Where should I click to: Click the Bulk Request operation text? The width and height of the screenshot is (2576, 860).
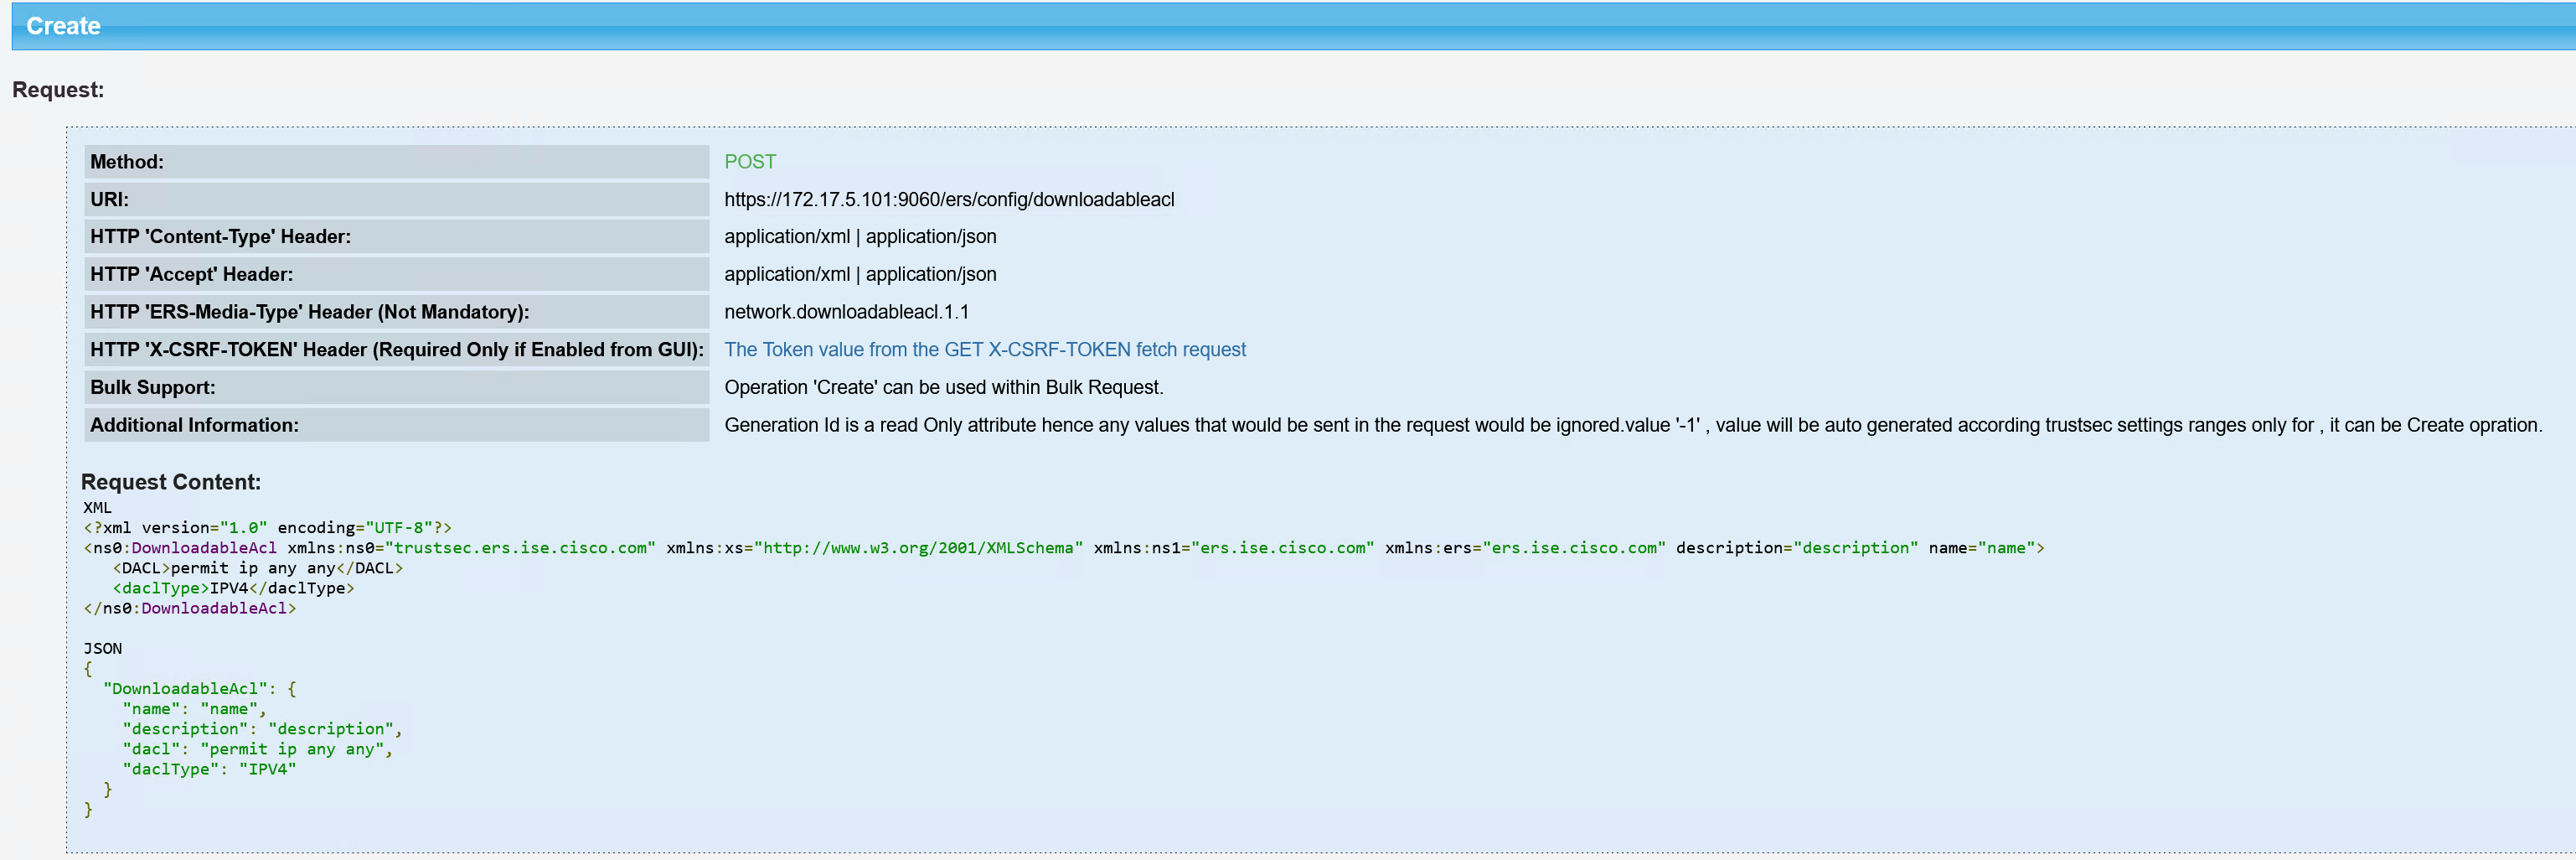tap(944, 388)
